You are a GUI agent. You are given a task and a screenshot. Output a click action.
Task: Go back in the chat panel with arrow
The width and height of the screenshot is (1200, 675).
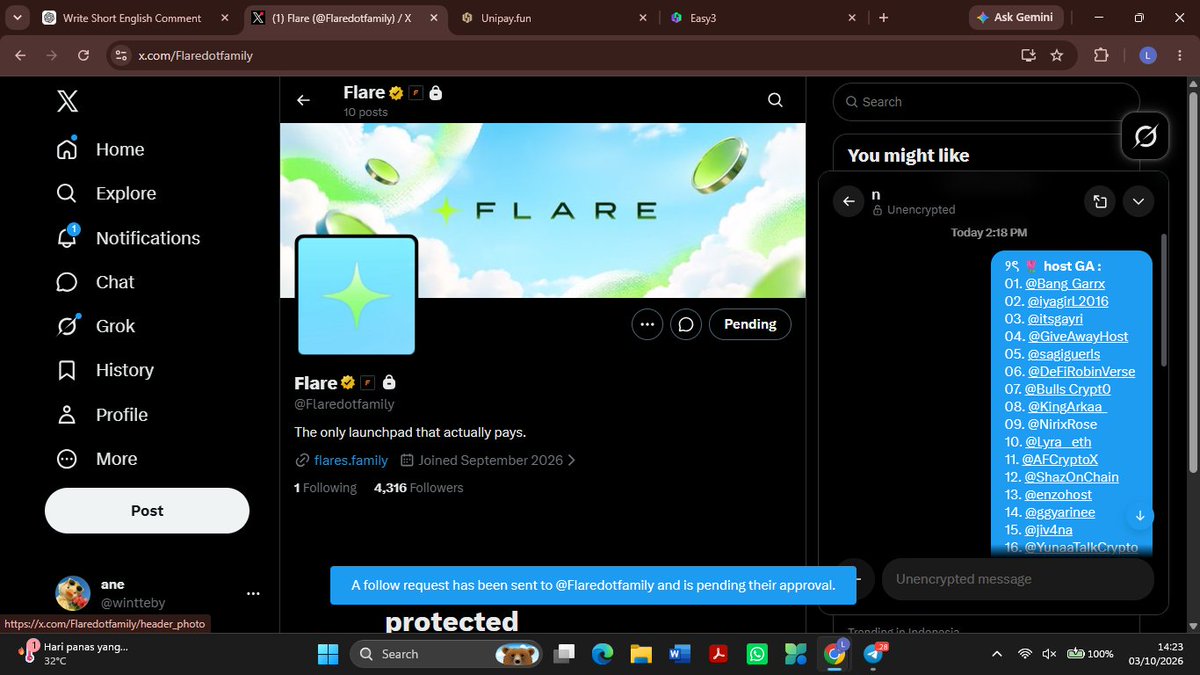pos(848,202)
